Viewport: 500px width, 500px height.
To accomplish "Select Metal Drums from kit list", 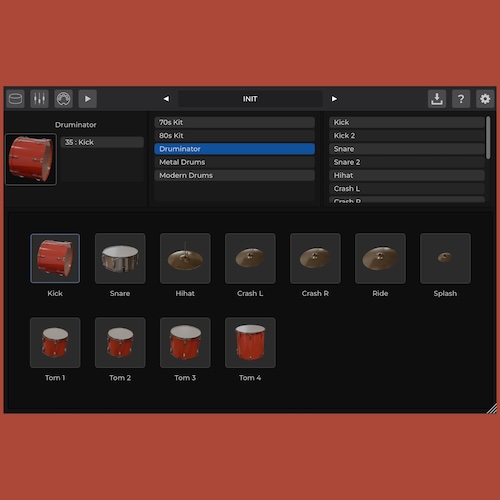I will tap(234, 162).
